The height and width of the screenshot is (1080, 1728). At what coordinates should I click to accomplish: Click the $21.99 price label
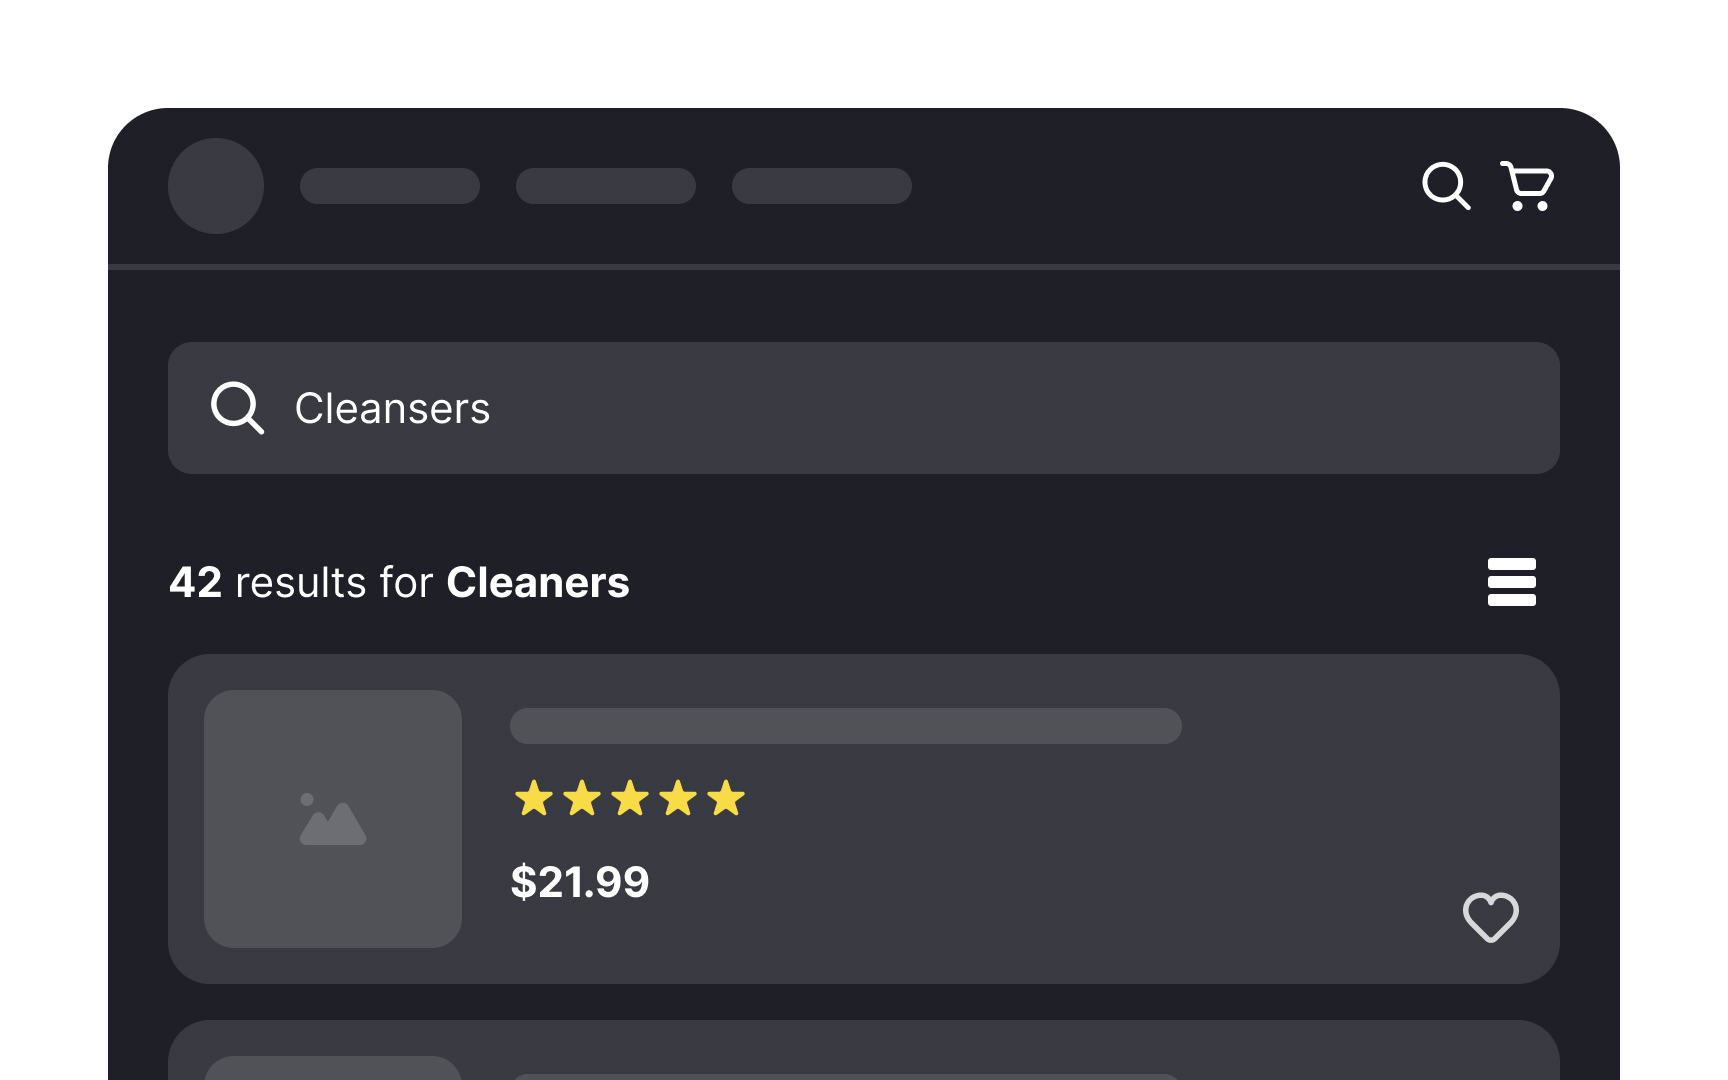[580, 882]
